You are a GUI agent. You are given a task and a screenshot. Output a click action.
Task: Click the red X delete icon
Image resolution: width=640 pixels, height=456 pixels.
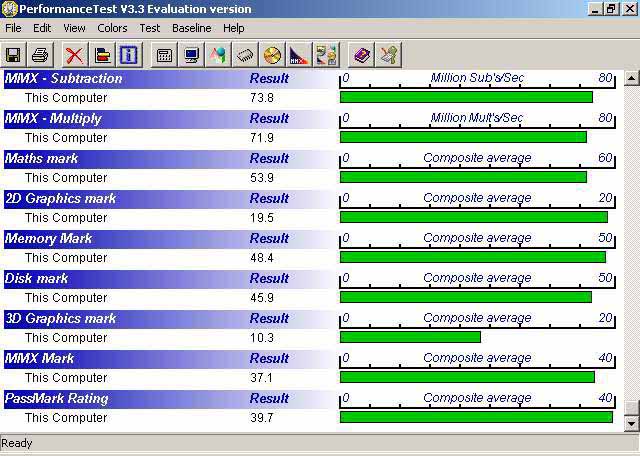(x=74, y=55)
